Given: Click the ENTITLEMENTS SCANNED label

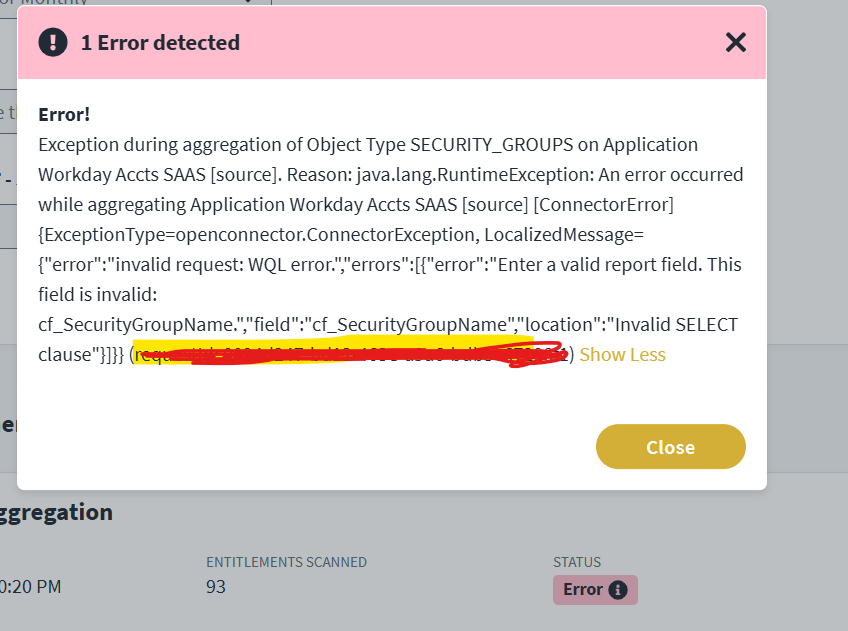Looking at the screenshot, I should pos(286,562).
